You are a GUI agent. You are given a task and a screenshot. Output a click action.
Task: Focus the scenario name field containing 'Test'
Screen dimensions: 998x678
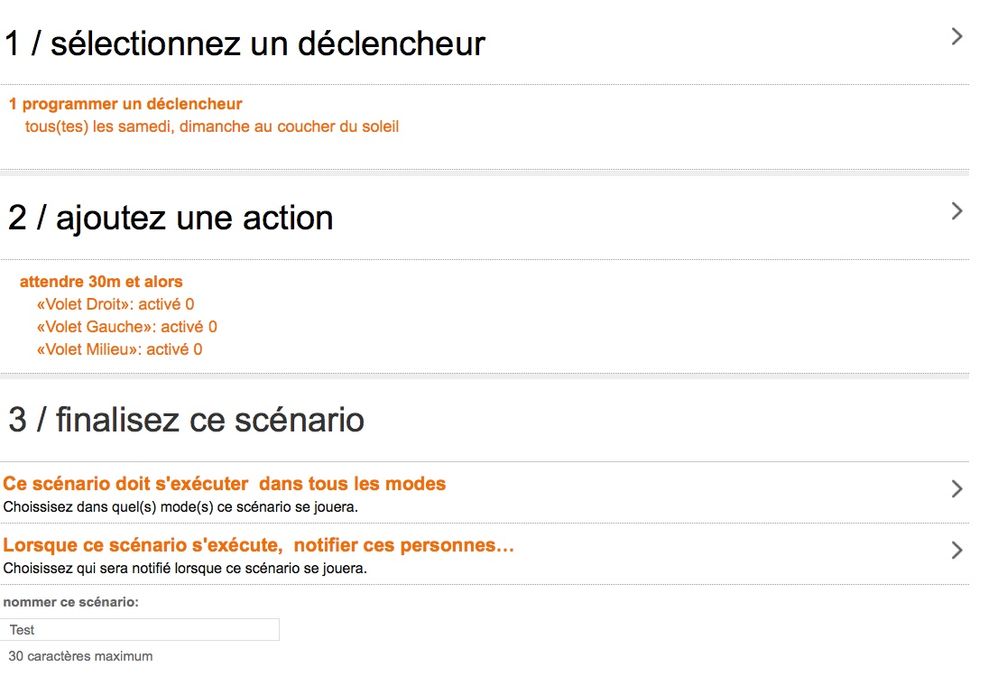(139, 630)
